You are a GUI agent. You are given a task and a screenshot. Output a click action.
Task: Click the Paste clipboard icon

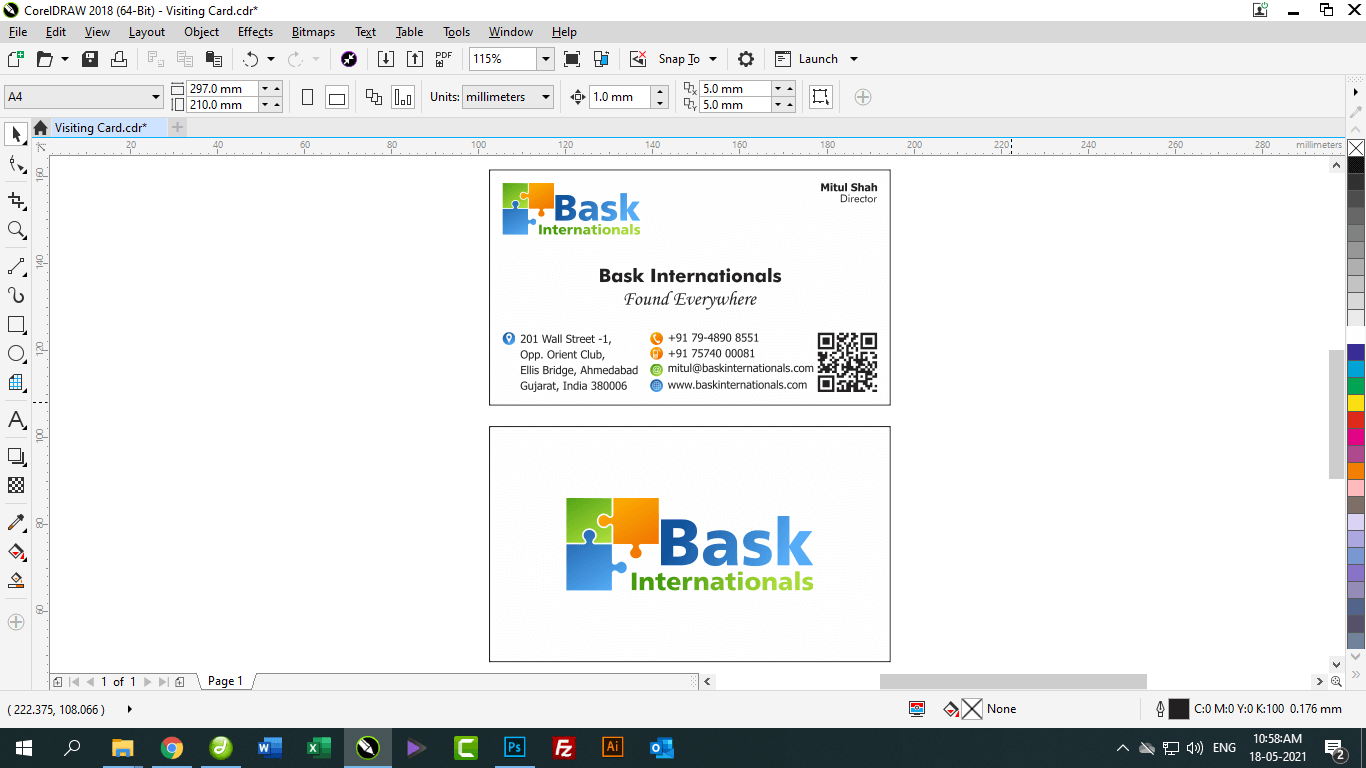213,59
